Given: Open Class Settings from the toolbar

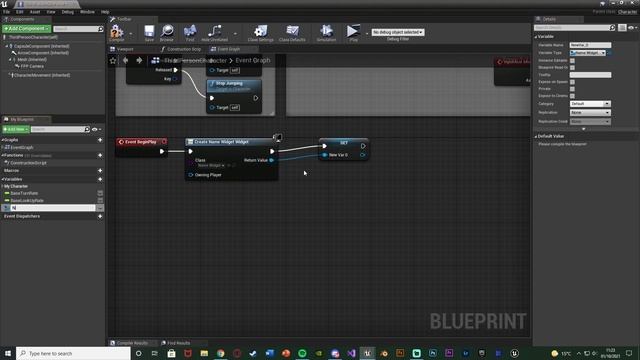Looking at the screenshot, I should point(260,33).
